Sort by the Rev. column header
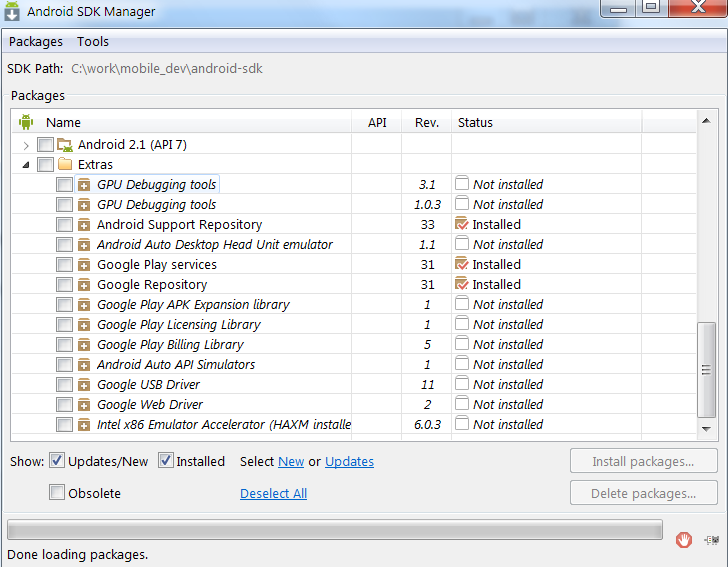 pyautogui.click(x=427, y=123)
